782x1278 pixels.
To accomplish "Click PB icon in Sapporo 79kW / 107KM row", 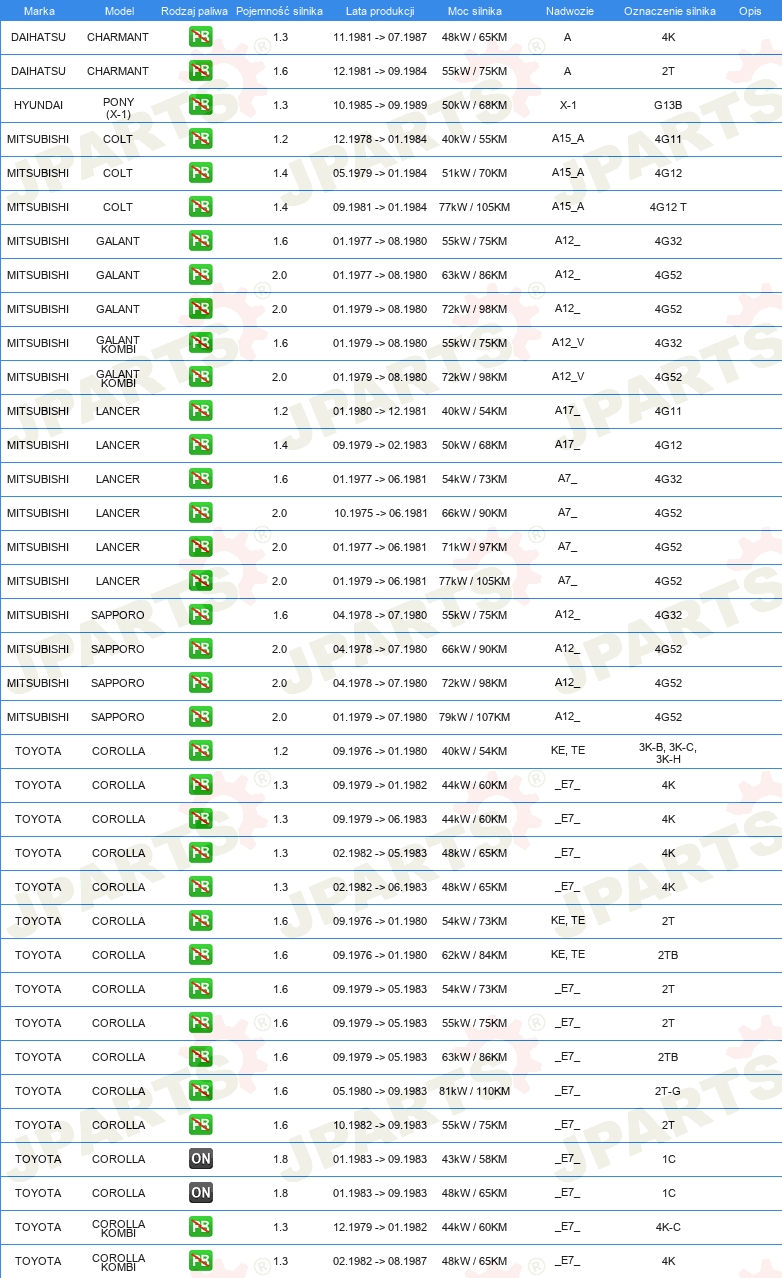I will pos(201,717).
